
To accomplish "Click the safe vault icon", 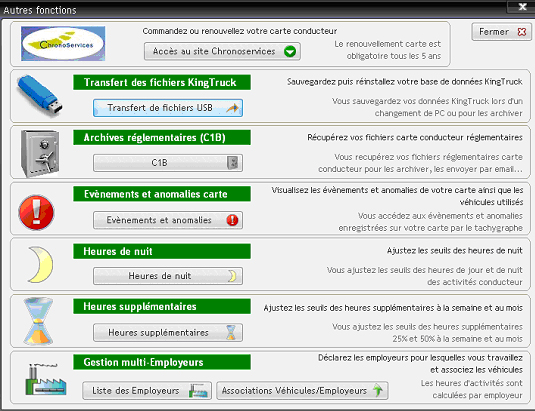I will 40,153.
